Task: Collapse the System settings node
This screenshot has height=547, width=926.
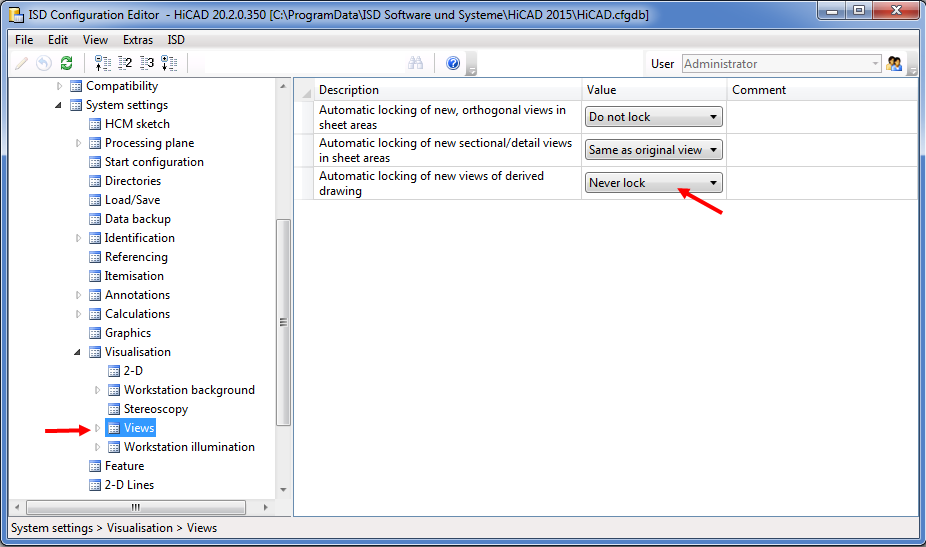Action: tap(58, 105)
